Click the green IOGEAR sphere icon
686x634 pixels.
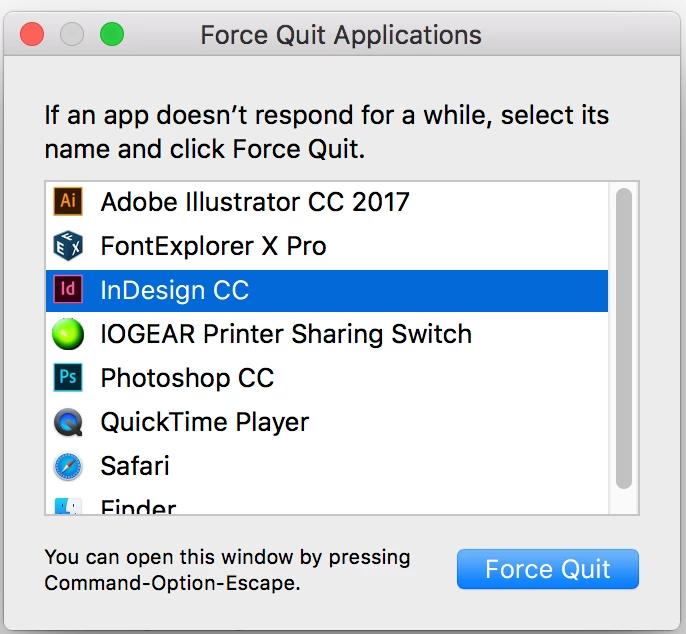(x=68, y=334)
